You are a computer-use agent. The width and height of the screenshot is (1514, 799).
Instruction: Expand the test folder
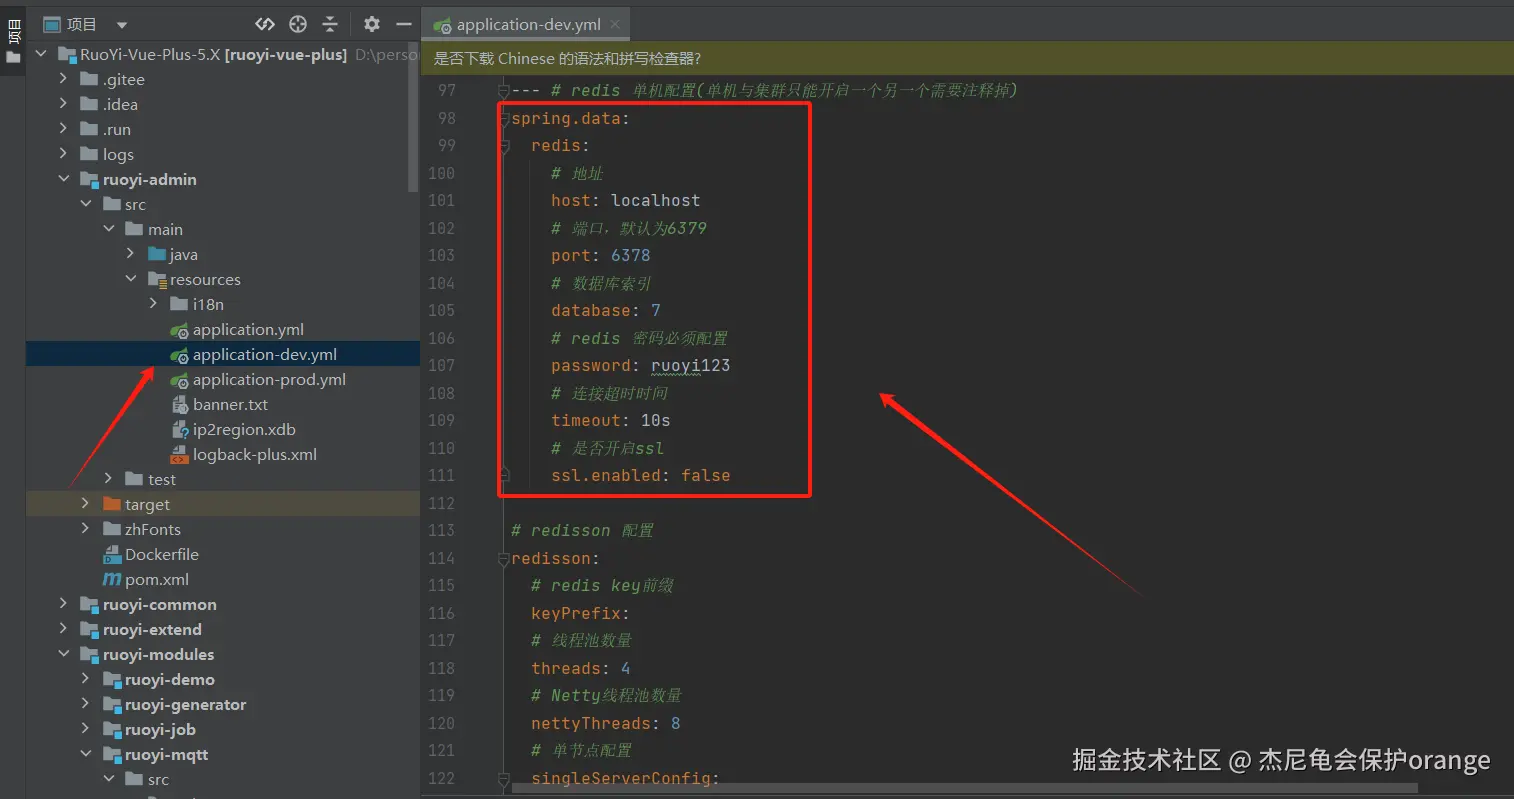[108, 479]
